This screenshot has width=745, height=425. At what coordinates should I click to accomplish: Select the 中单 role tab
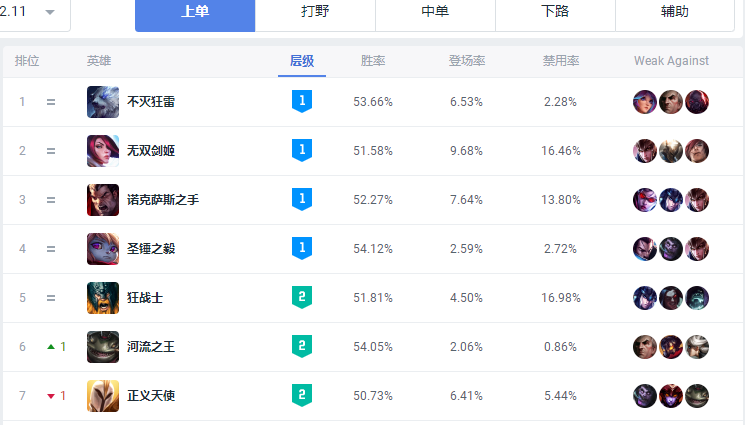click(435, 13)
